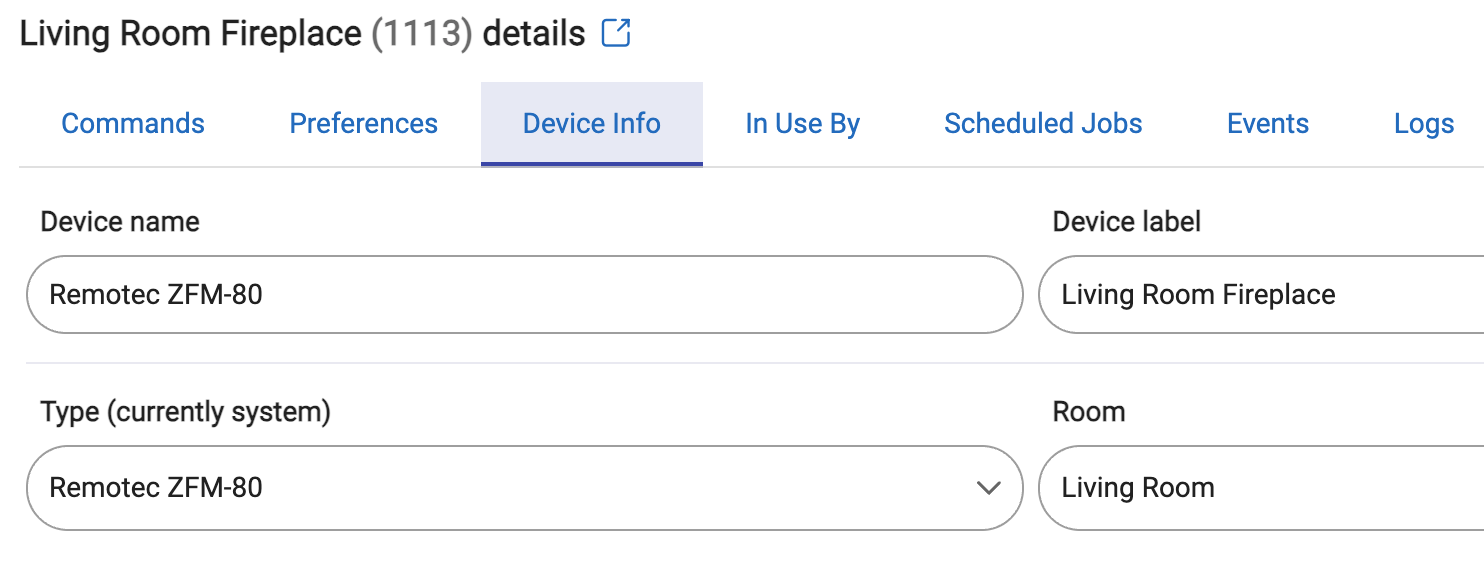Show the Events tab
The width and height of the screenshot is (1484, 562).
[x=1268, y=124]
